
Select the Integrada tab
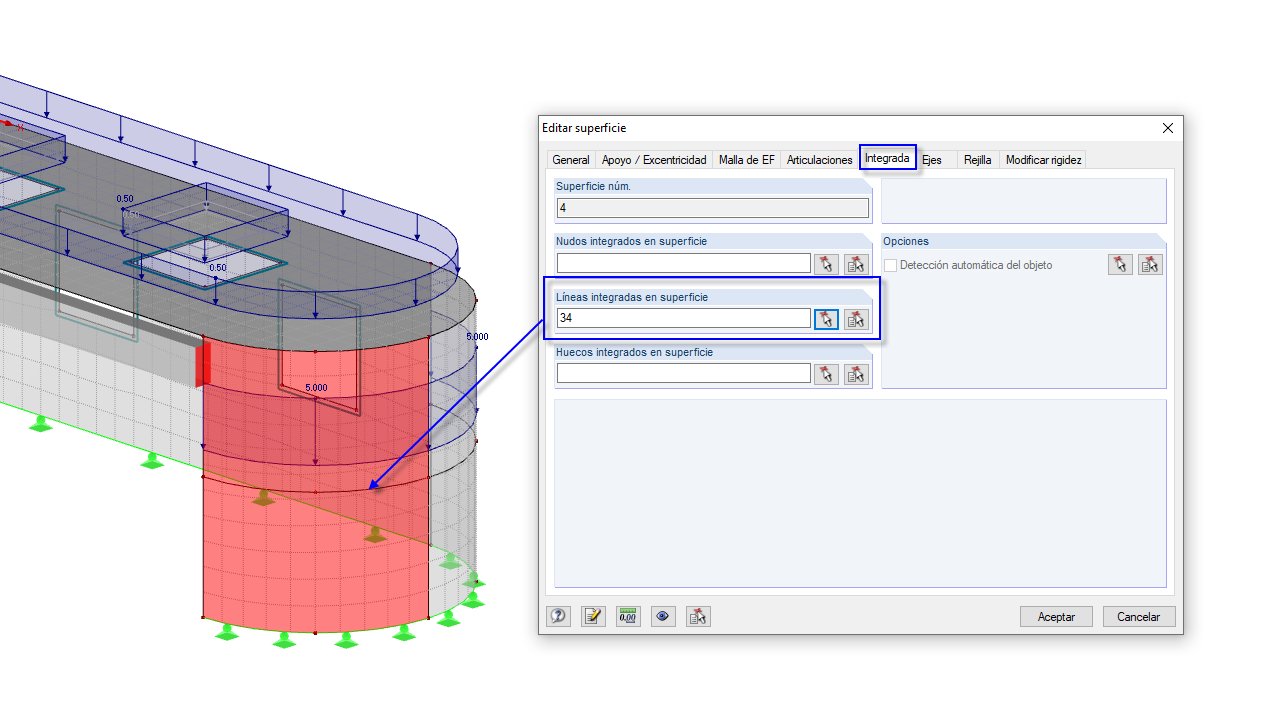tap(888, 158)
